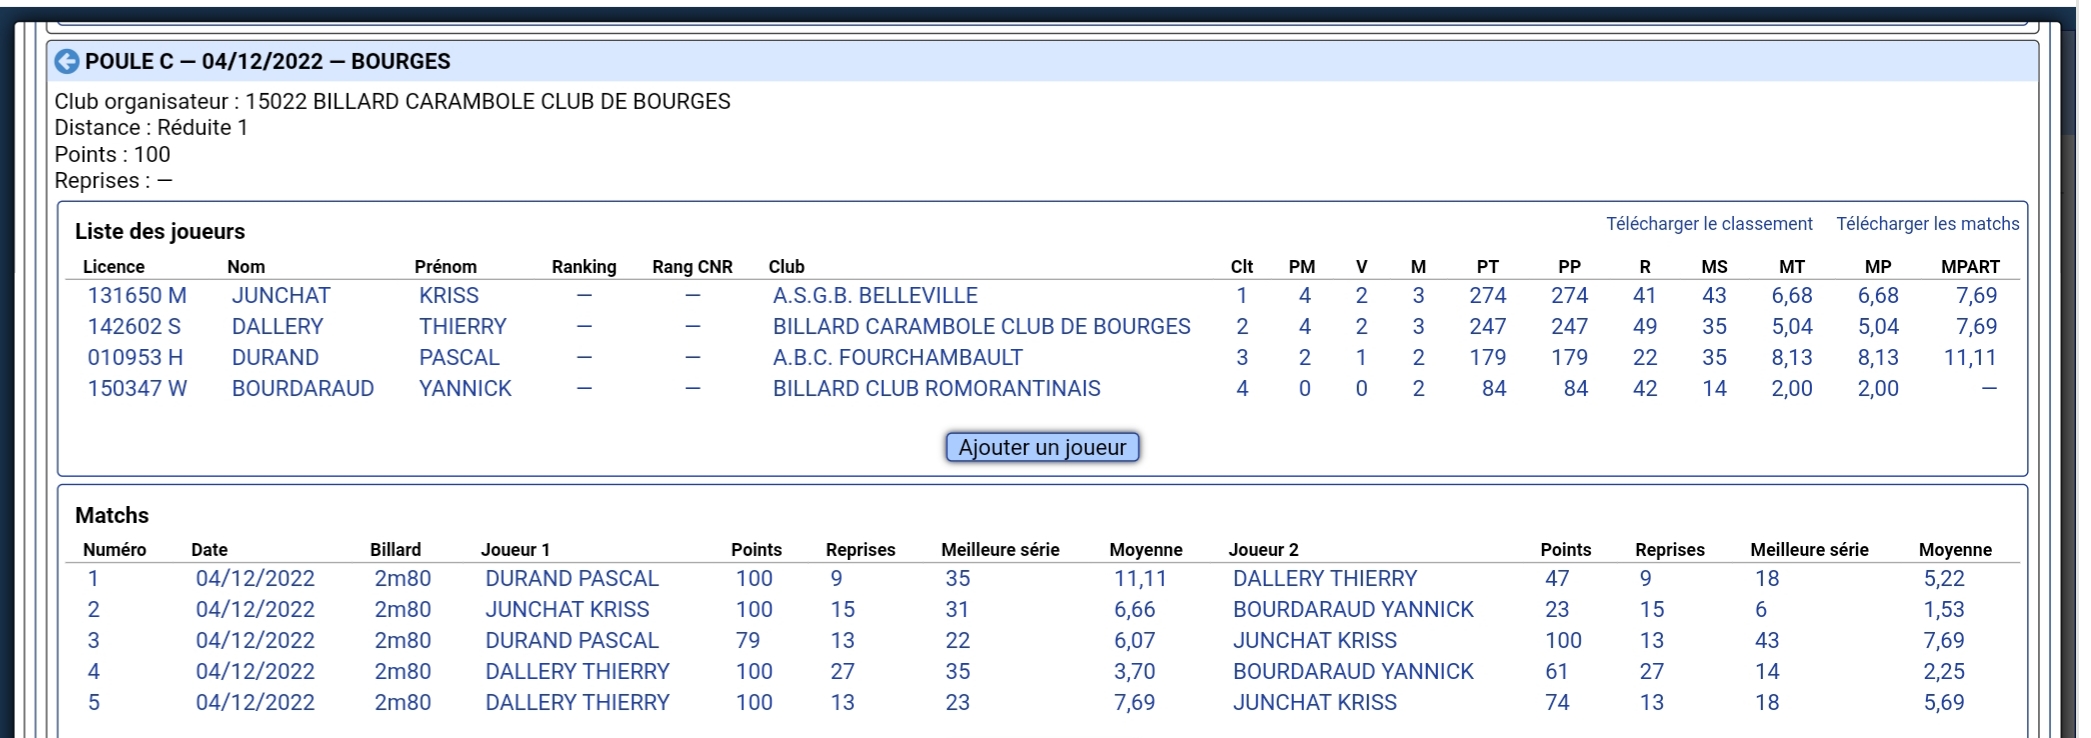
Task: Click the Licence column header
Action: 114,267
